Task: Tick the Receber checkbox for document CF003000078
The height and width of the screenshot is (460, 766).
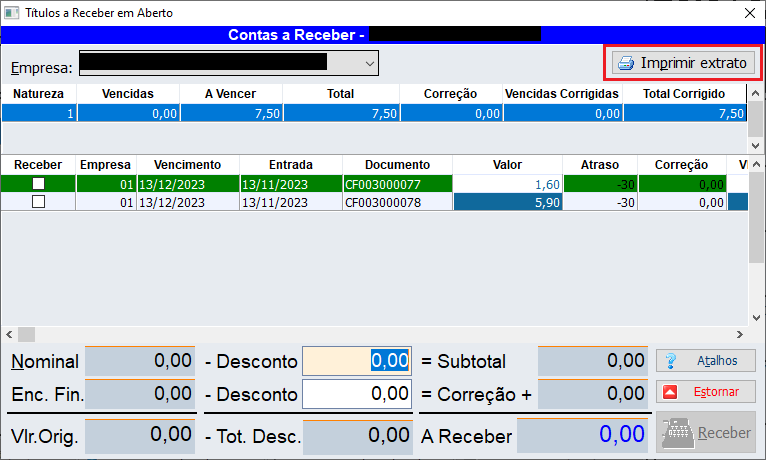Action: (x=39, y=201)
